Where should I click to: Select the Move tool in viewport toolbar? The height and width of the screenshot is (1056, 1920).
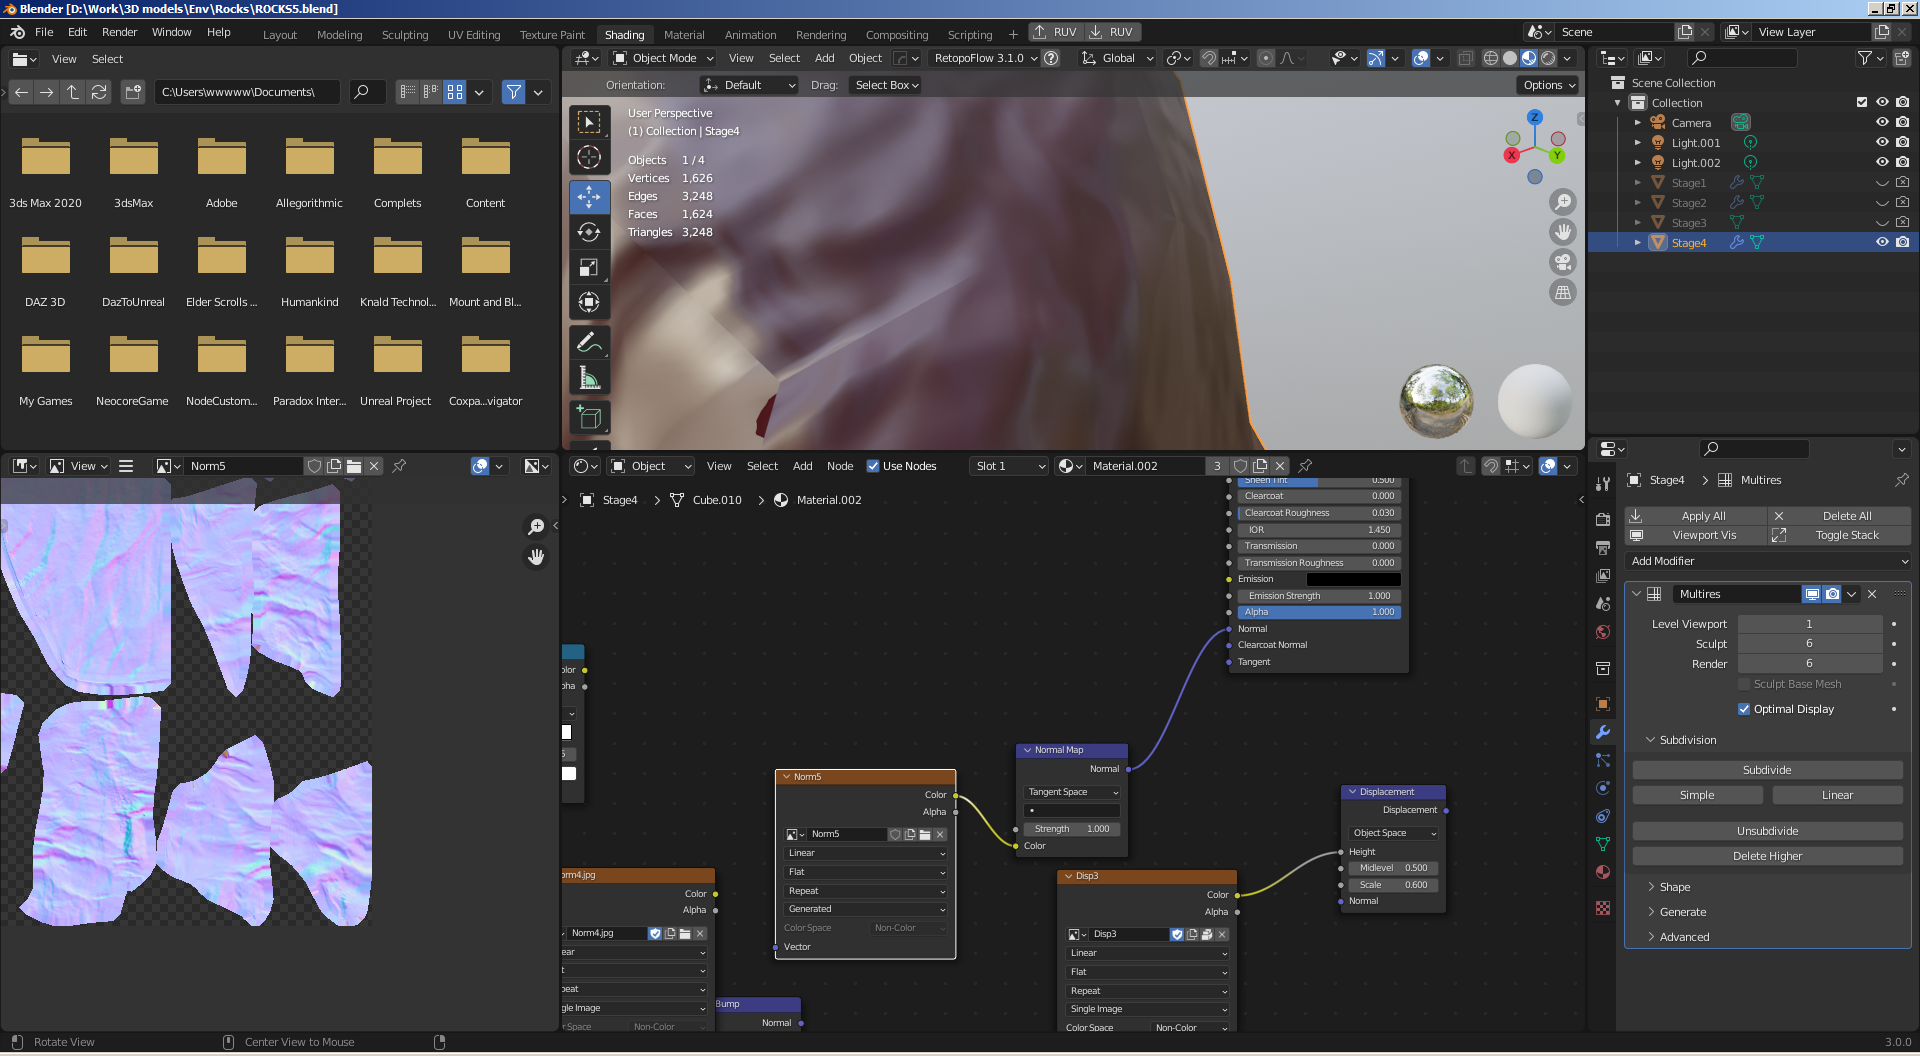coord(589,197)
